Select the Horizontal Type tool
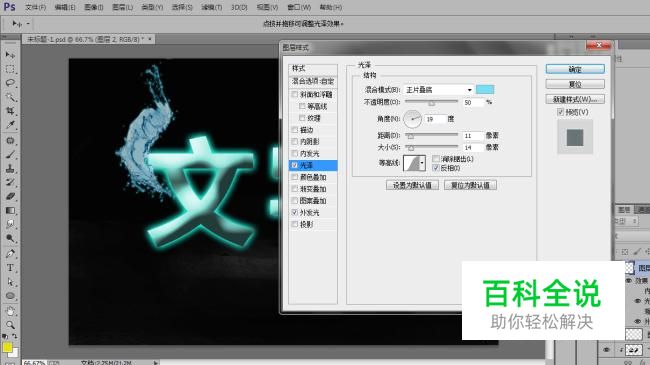 (10, 268)
